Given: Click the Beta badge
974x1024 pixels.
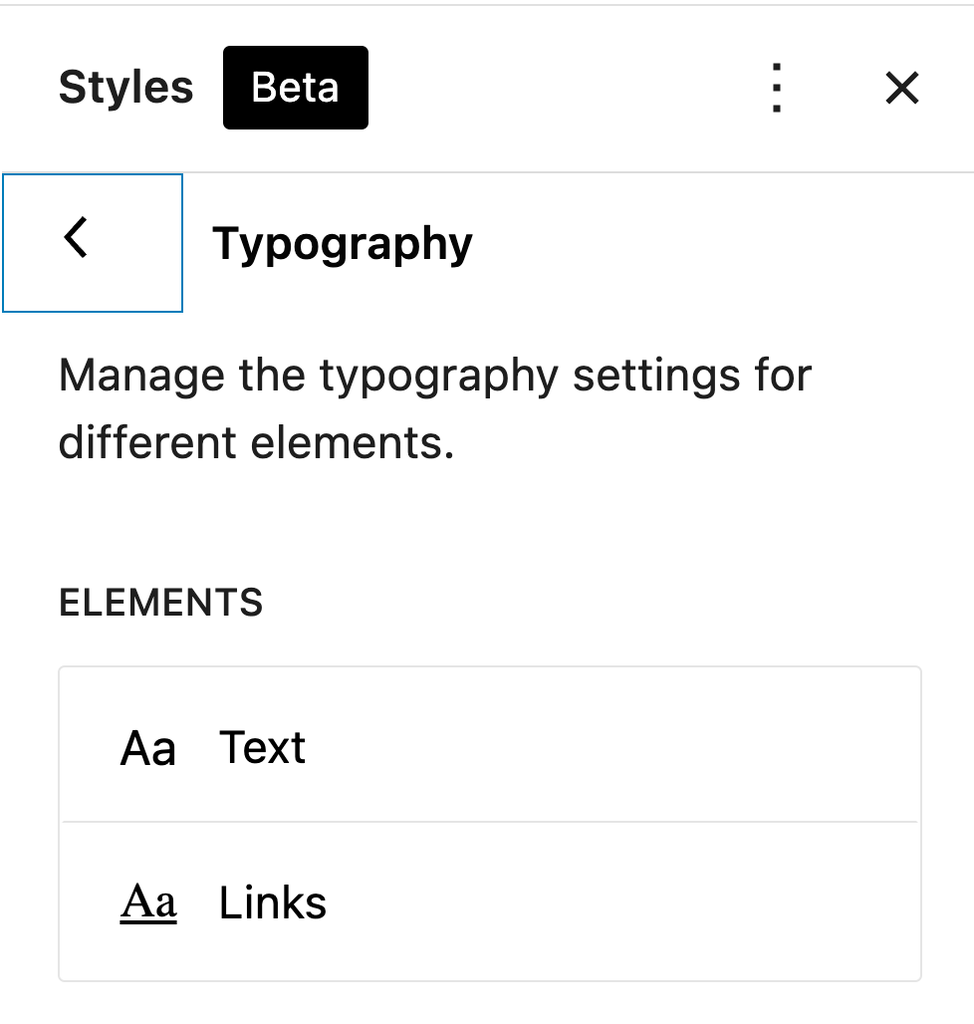Looking at the screenshot, I should pyautogui.click(x=295, y=88).
